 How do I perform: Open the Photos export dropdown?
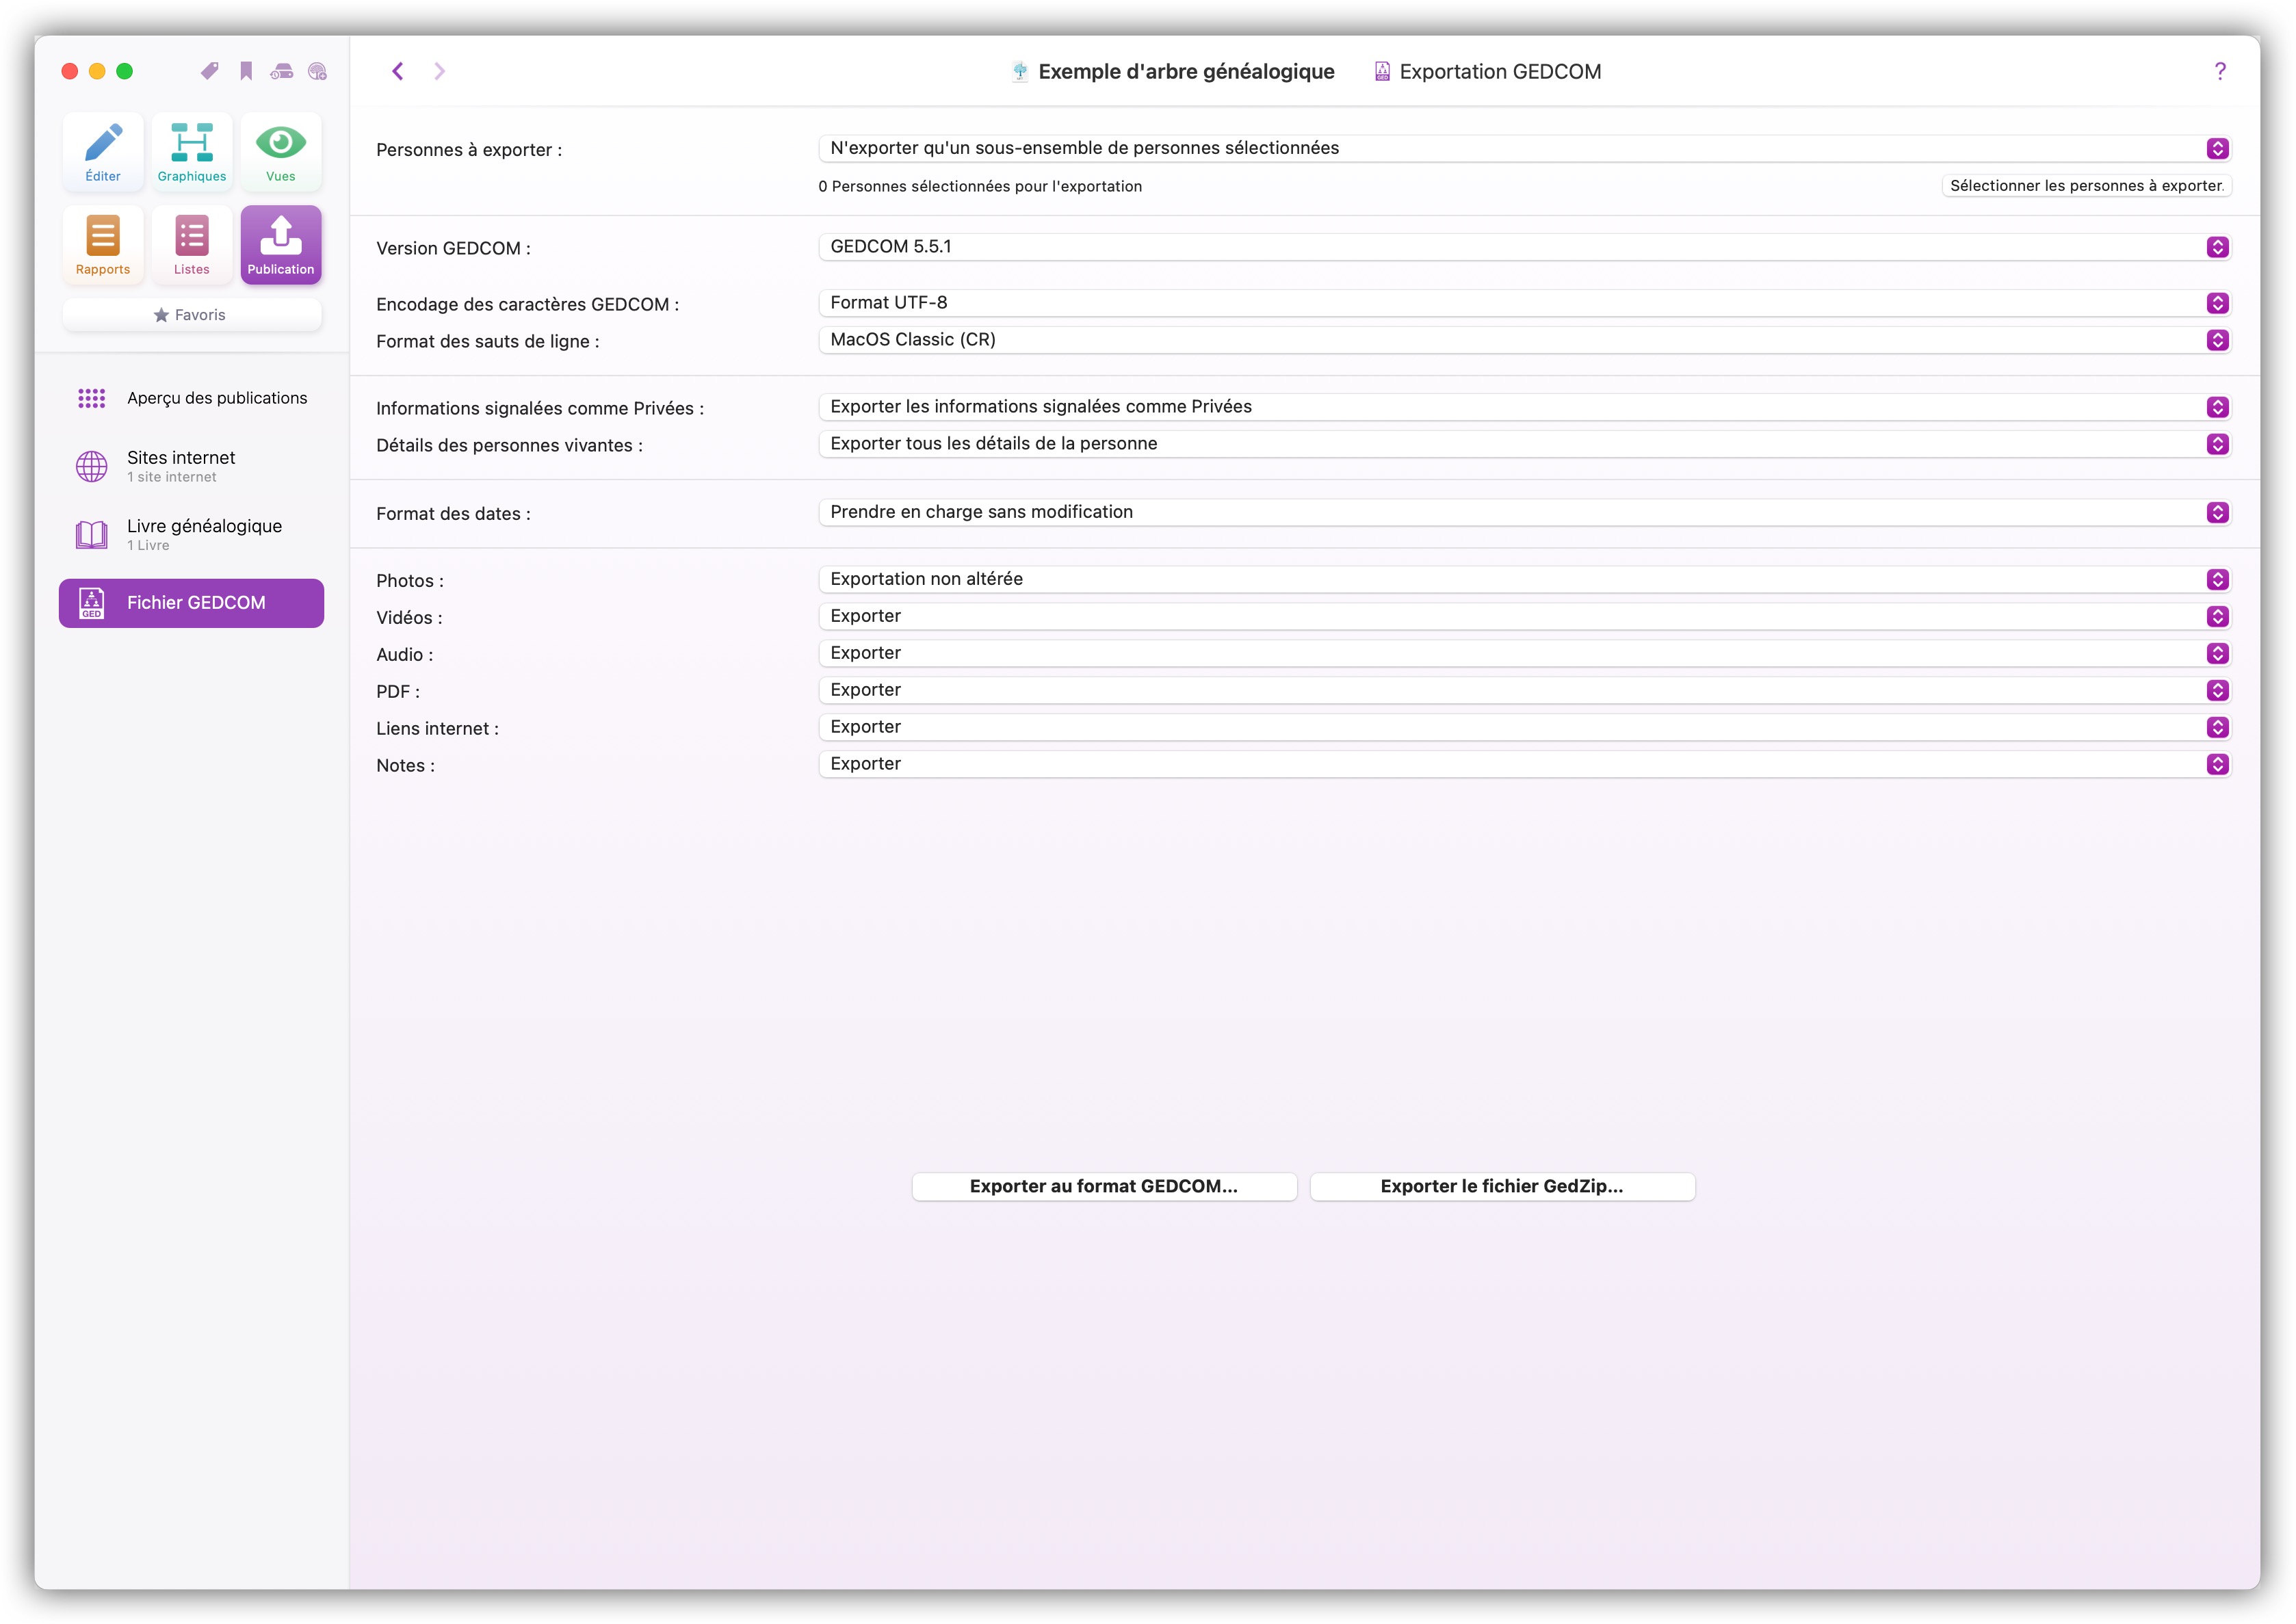coord(1525,579)
